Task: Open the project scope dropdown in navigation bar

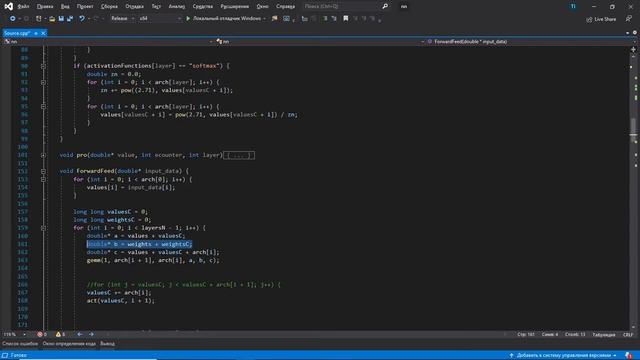Action: click(x=109, y=42)
